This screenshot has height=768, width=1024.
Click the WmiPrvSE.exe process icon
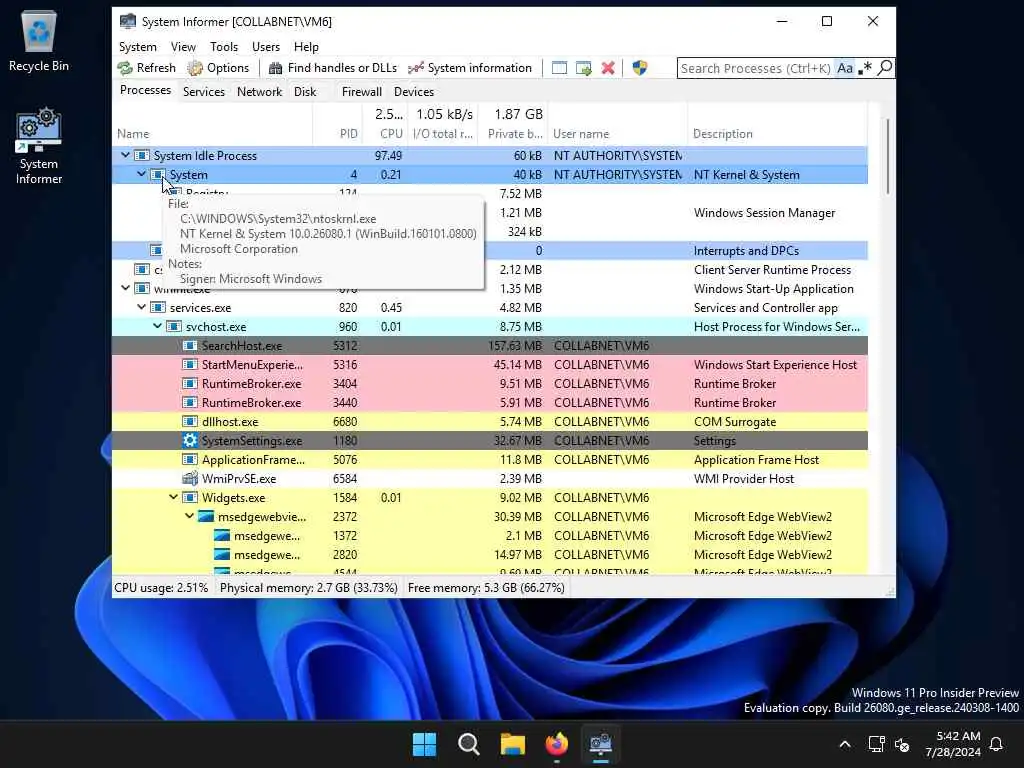point(189,478)
